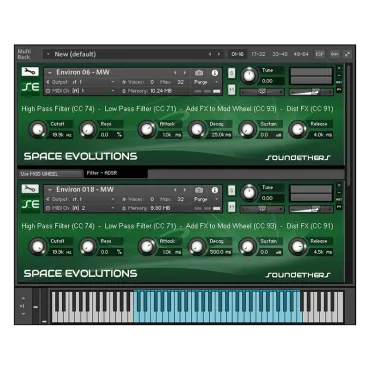This screenshot has width=370, height=370.
Task: Click the KSP button in Multi Rack header
Action: [x=320, y=54]
